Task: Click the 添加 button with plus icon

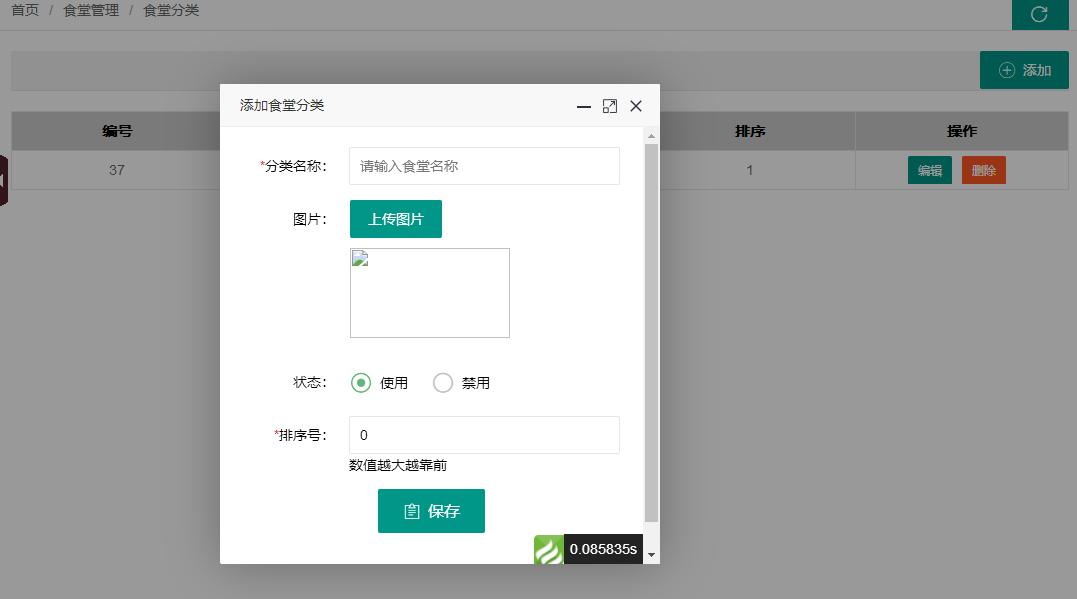Action: tap(1024, 70)
